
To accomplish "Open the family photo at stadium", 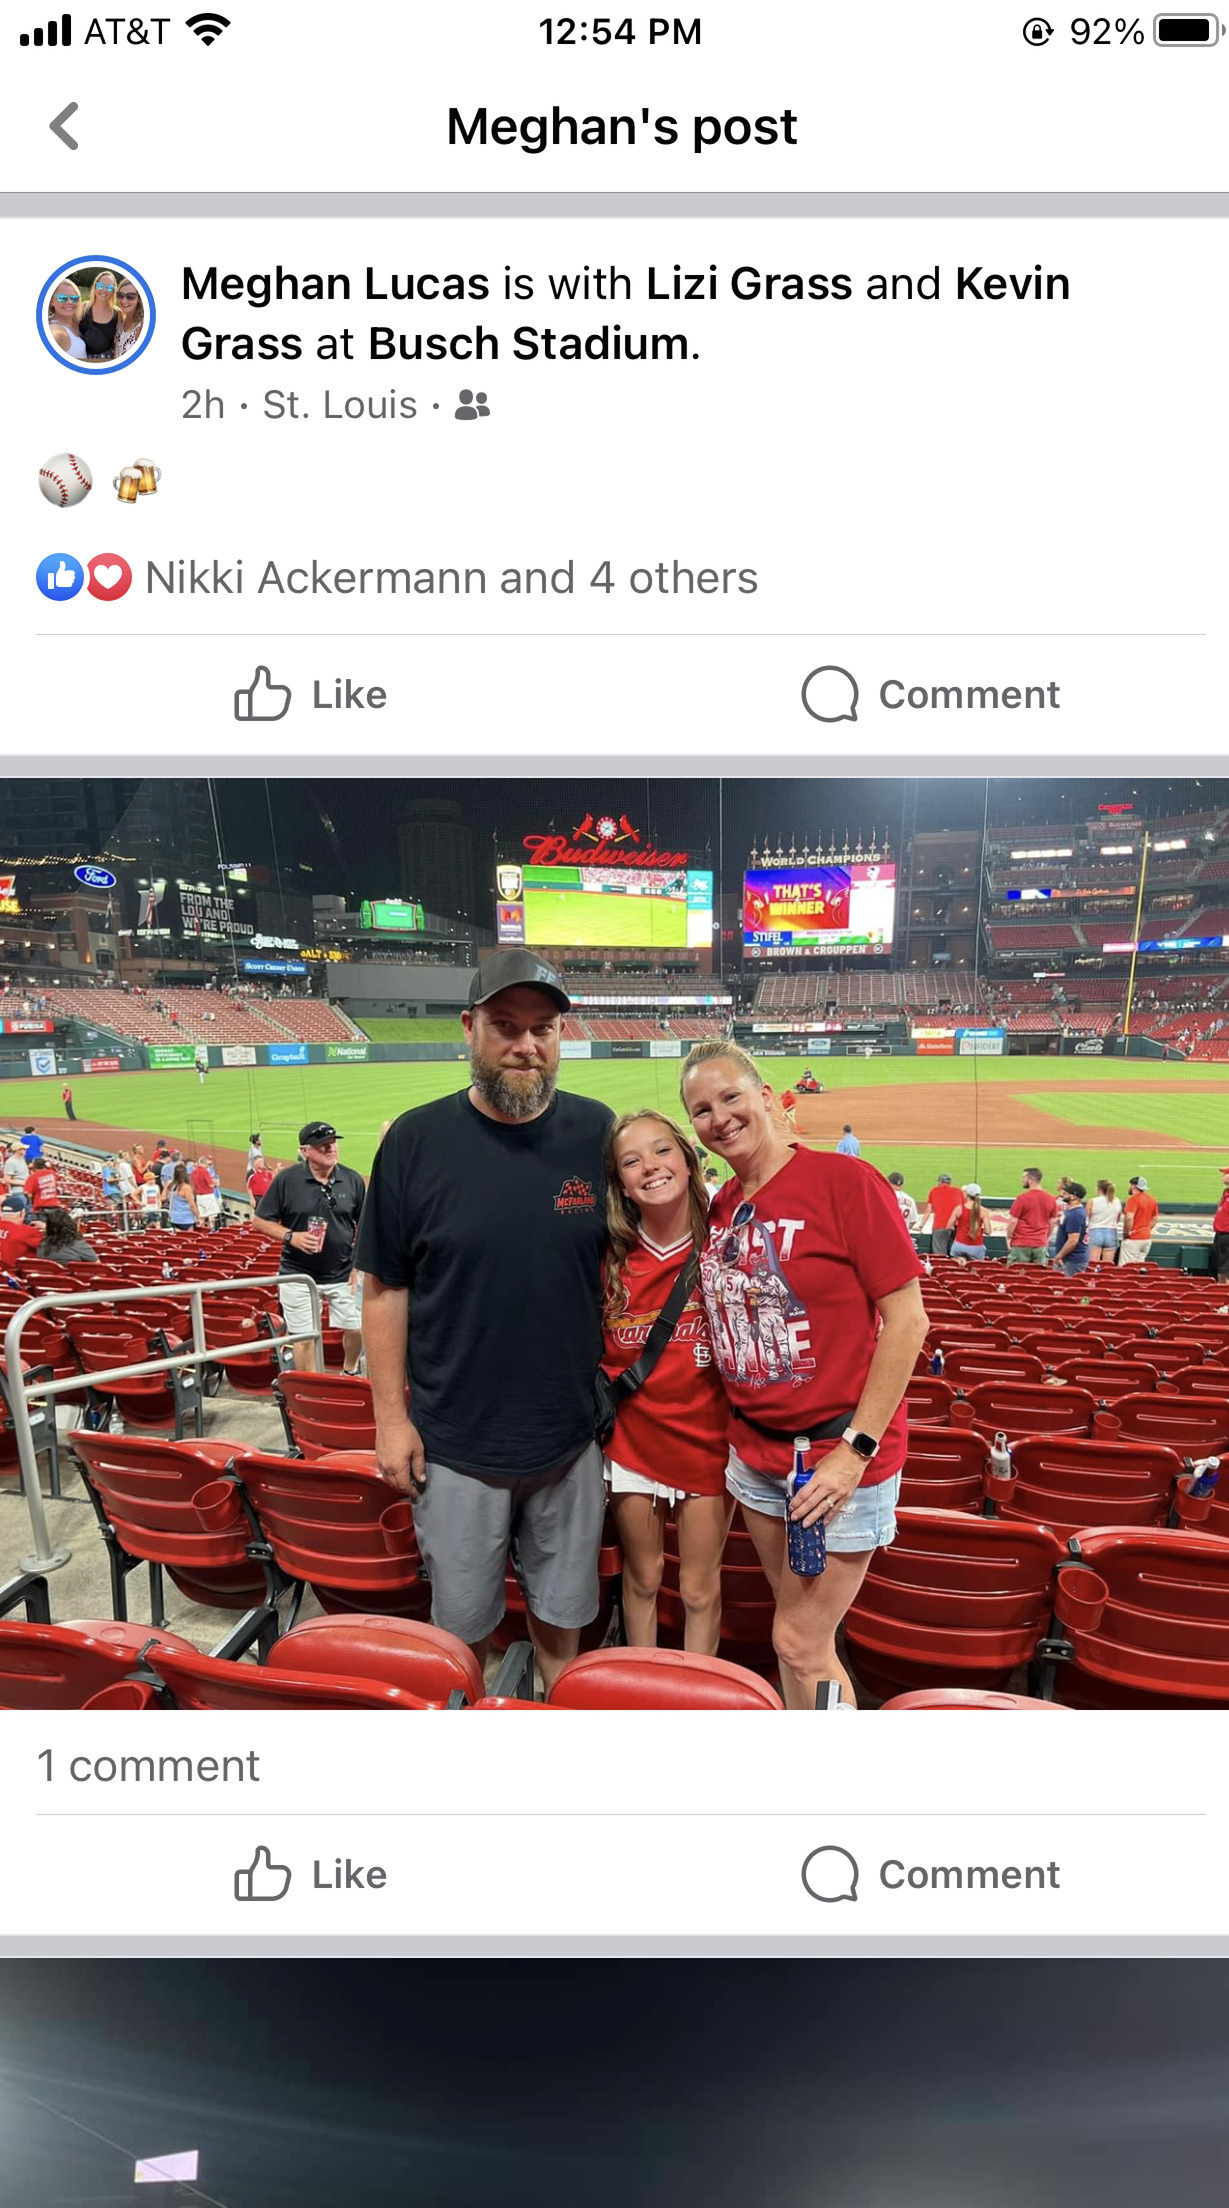I will point(614,1243).
